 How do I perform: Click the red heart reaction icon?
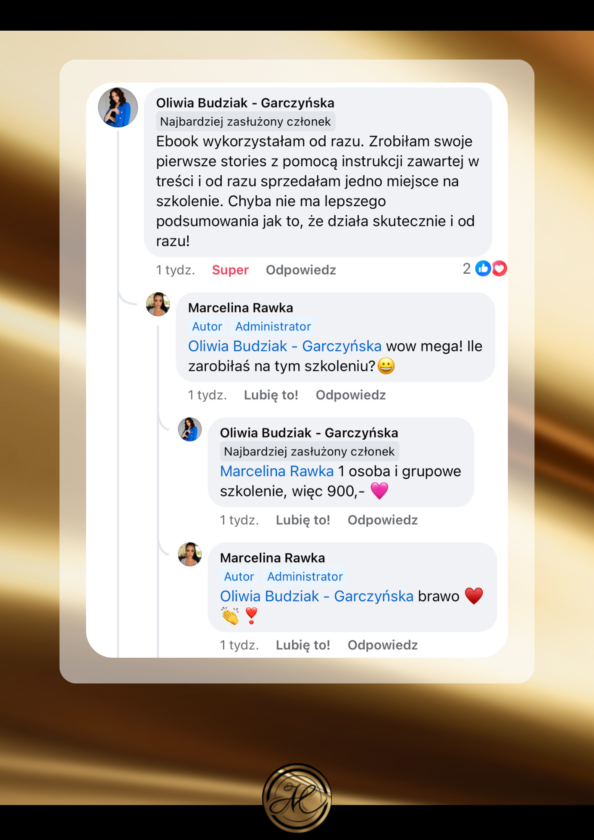[499, 269]
